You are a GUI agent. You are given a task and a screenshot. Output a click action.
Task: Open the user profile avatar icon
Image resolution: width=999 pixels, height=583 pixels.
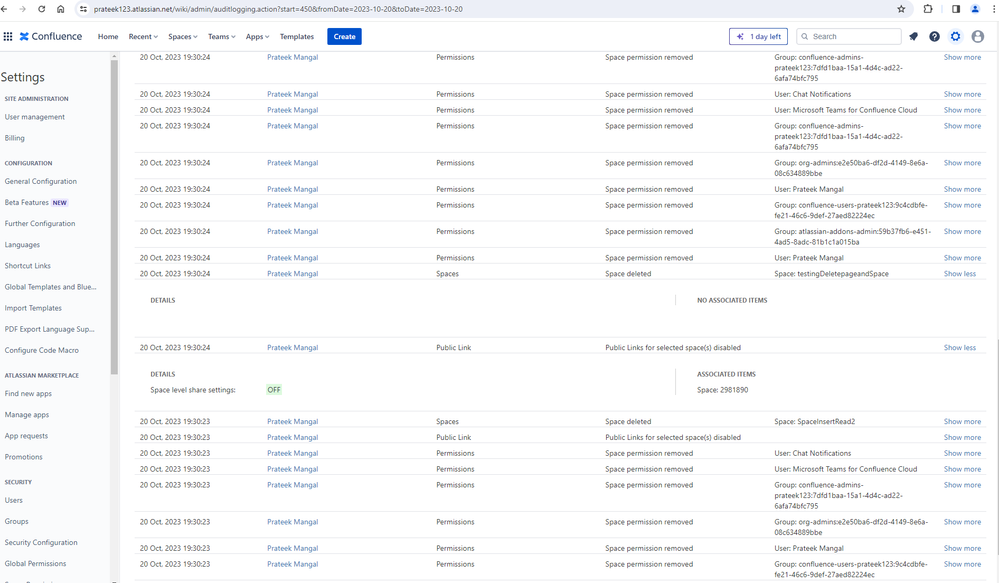(977, 36)
